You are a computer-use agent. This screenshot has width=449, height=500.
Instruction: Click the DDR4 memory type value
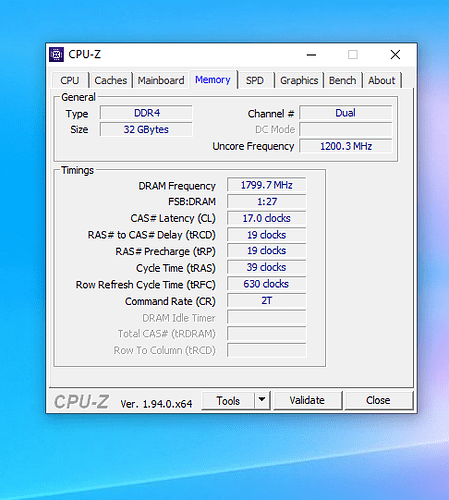pos(146,113)
